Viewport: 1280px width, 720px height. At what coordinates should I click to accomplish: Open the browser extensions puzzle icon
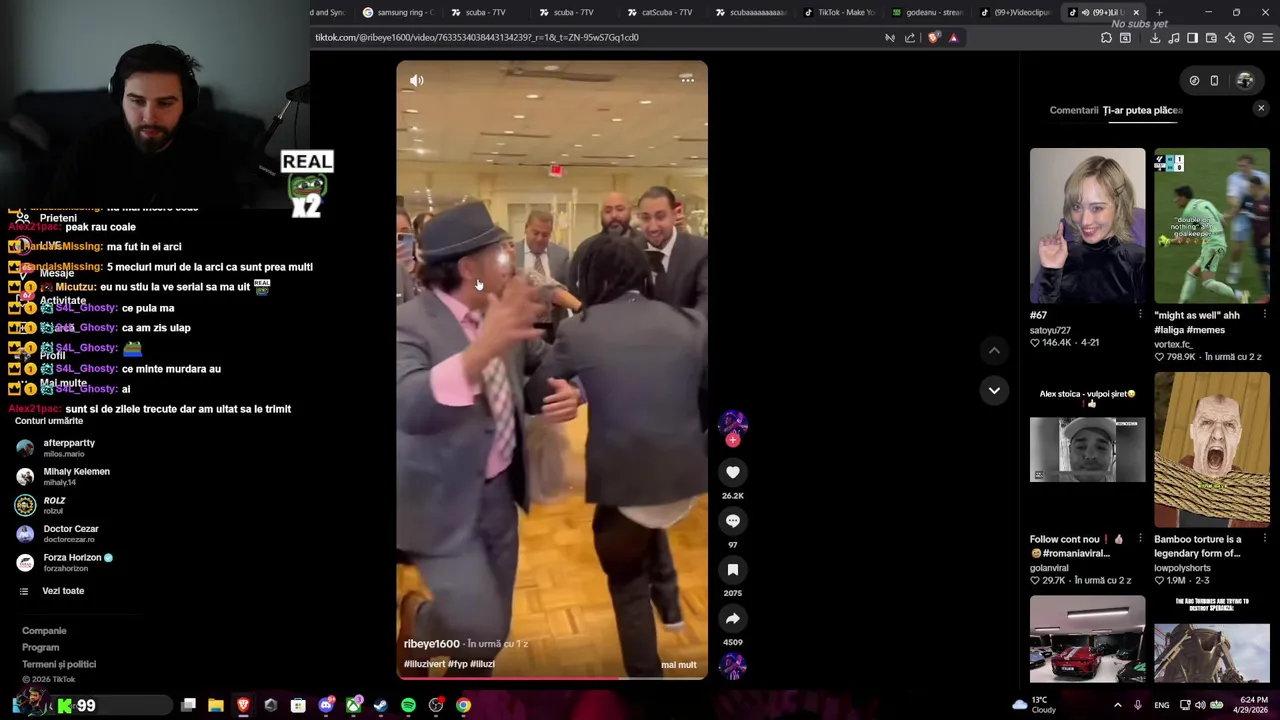point(1106,38)
